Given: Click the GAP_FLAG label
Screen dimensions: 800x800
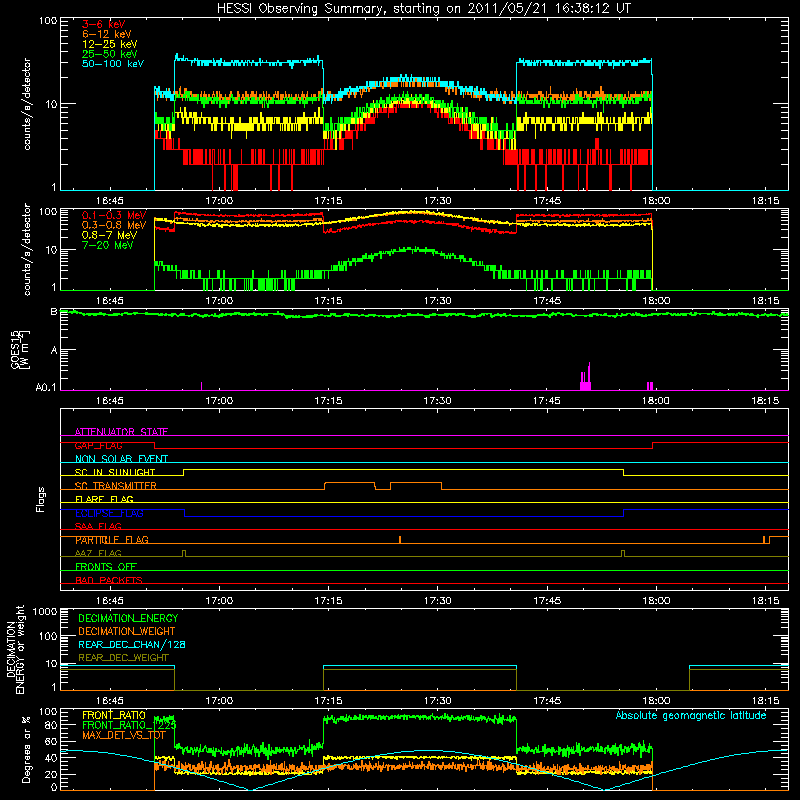Looking at the screenshot, I should click(x=98, y=445).
